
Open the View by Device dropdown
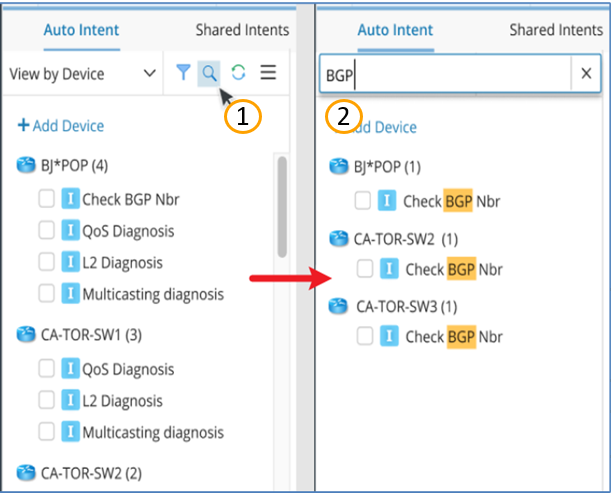click(x=83, y=74)
